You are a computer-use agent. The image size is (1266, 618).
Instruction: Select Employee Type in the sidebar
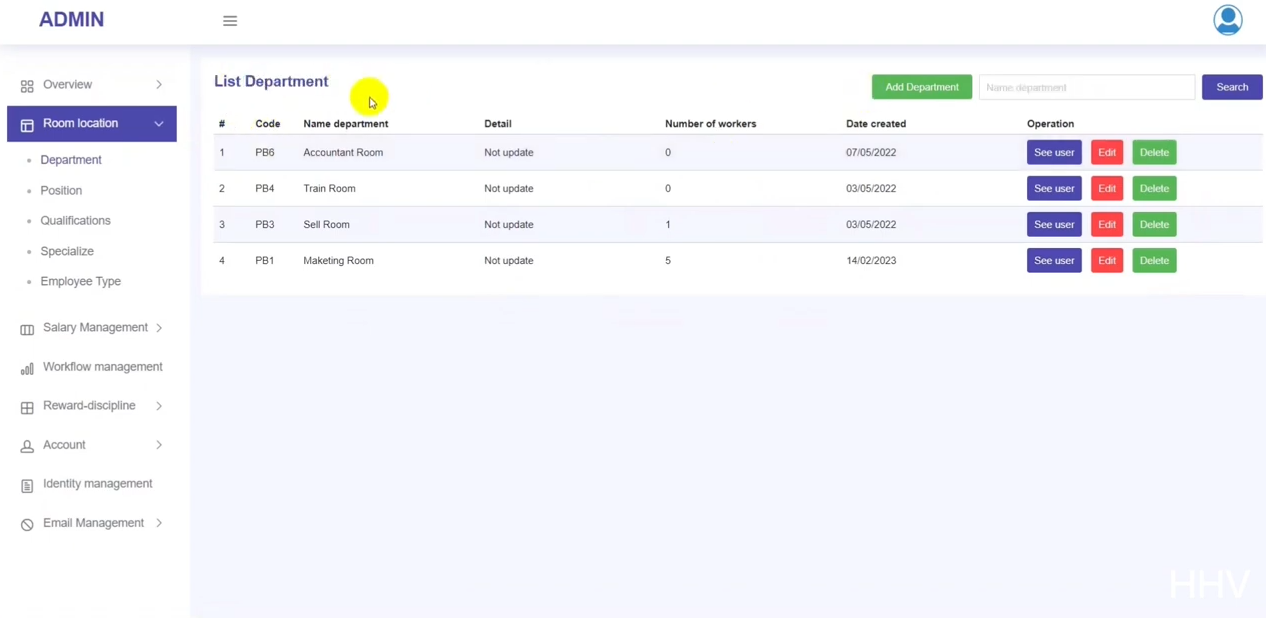pyautogui.click(x=80, y=281)
